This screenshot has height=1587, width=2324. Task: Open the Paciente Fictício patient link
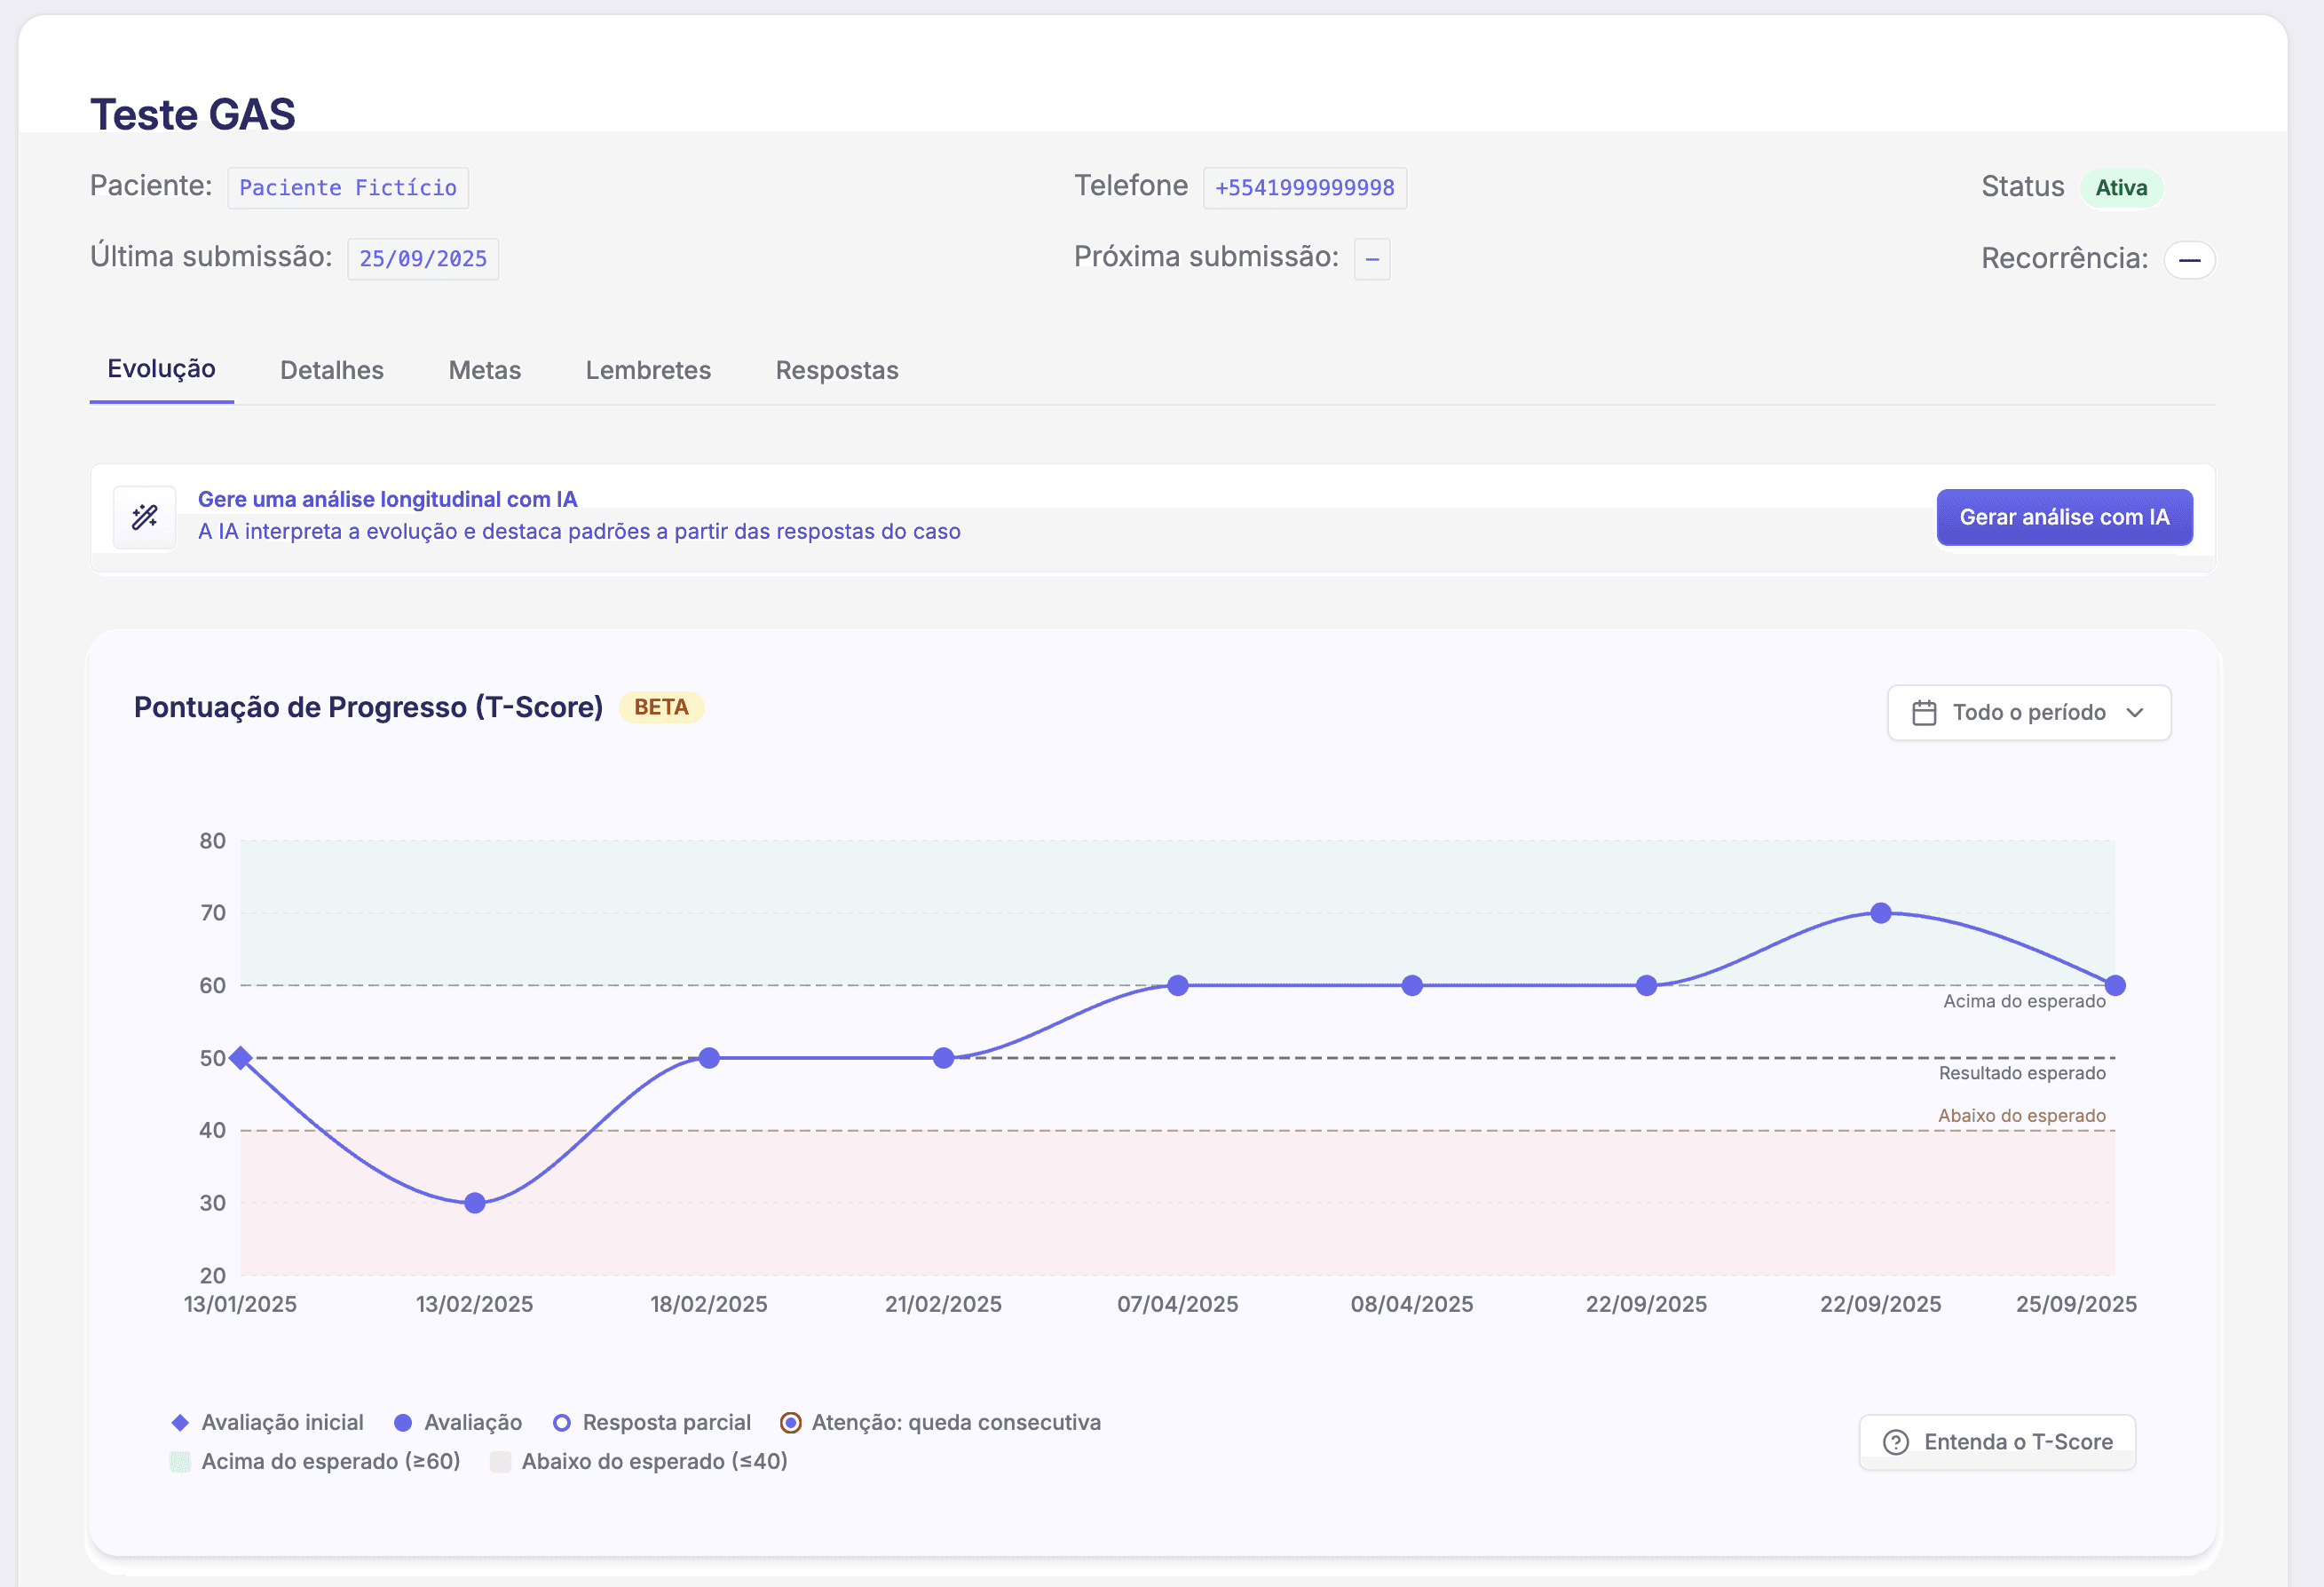tap(347, 188)
